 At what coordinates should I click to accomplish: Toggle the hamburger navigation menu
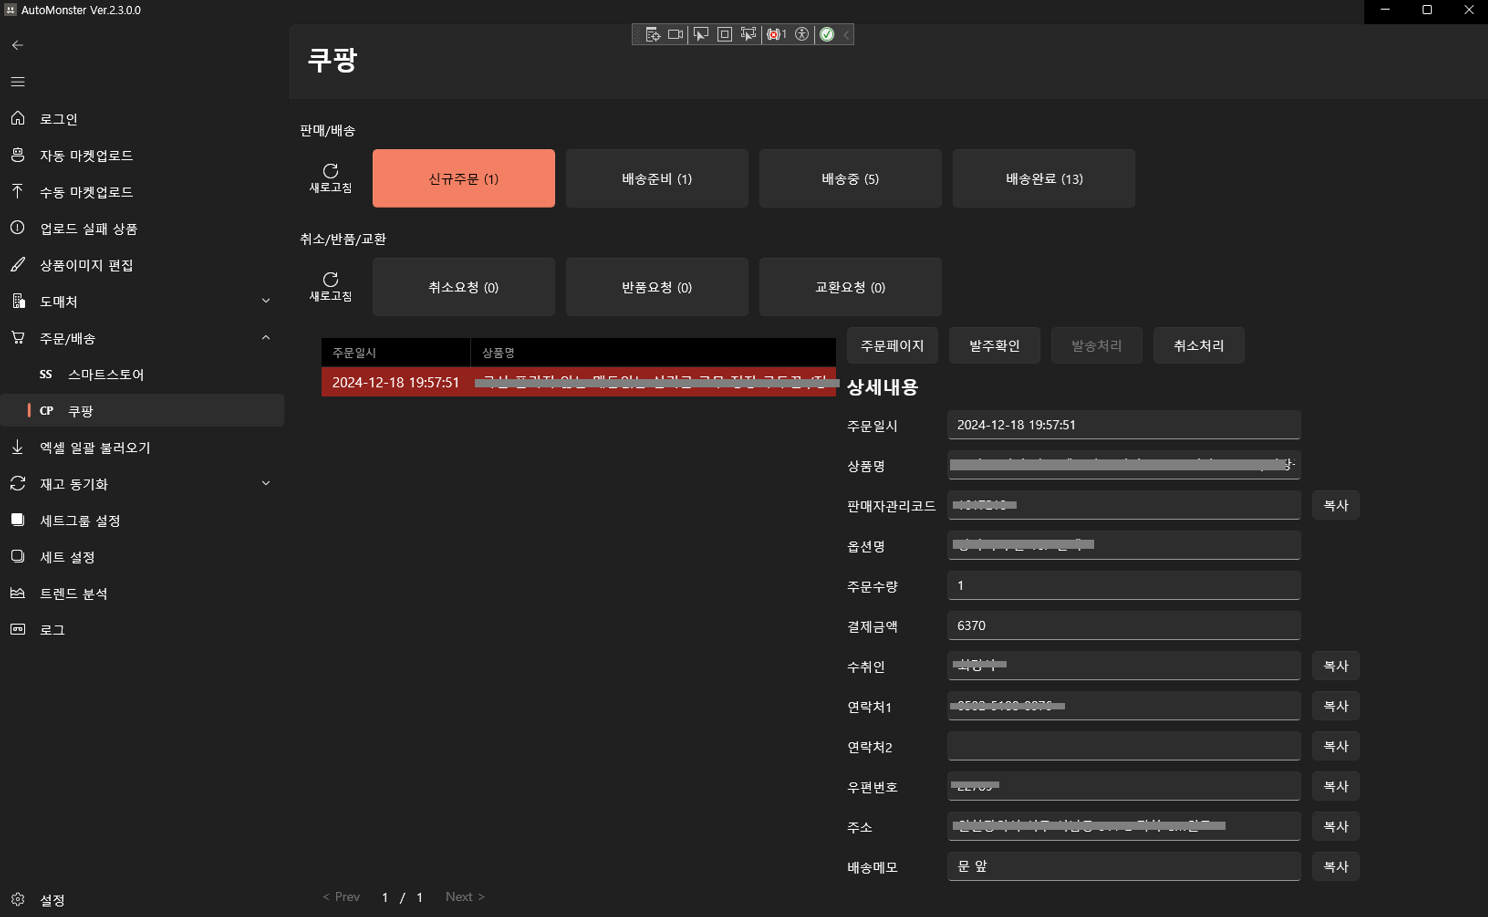[x=18, y=82]
